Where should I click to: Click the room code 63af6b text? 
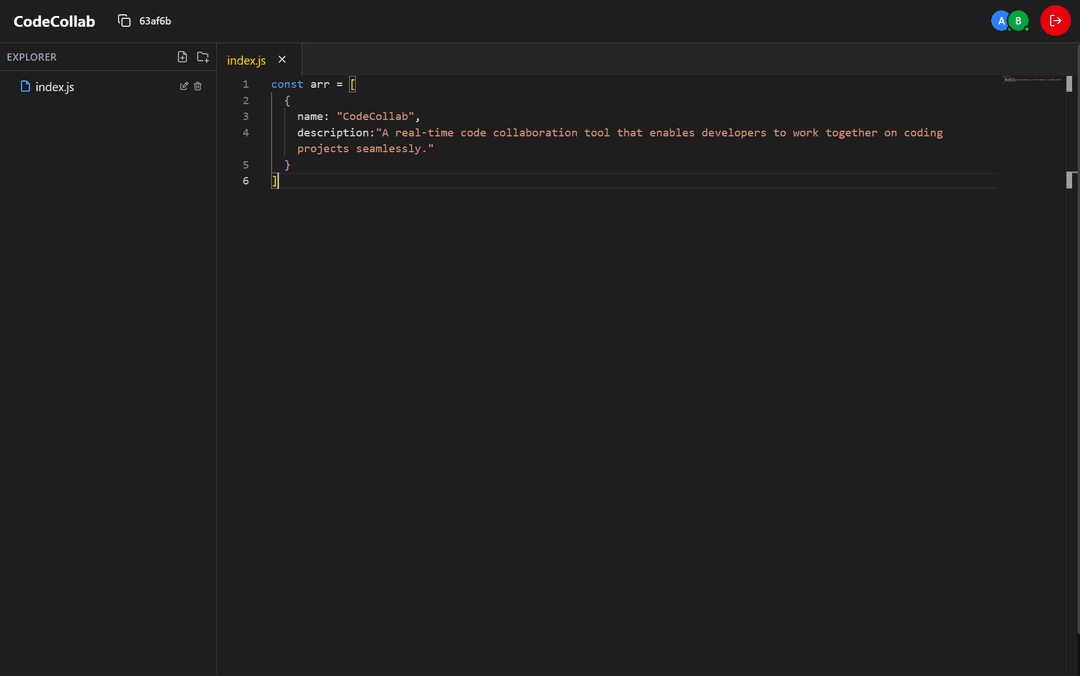[x=155, y=20]
